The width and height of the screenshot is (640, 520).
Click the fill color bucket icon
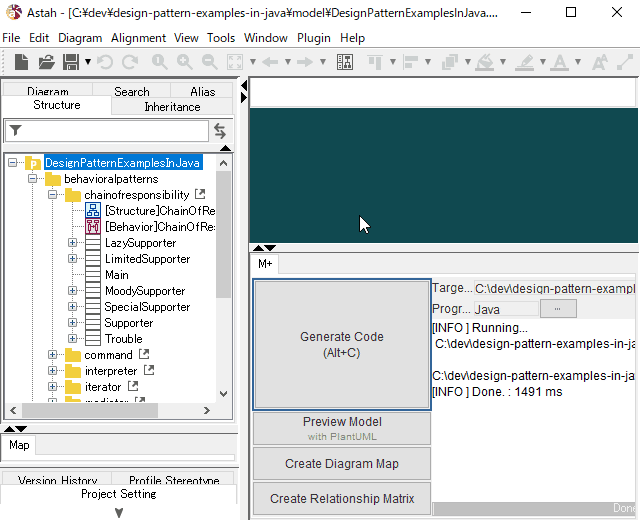(x=485, y=62)
